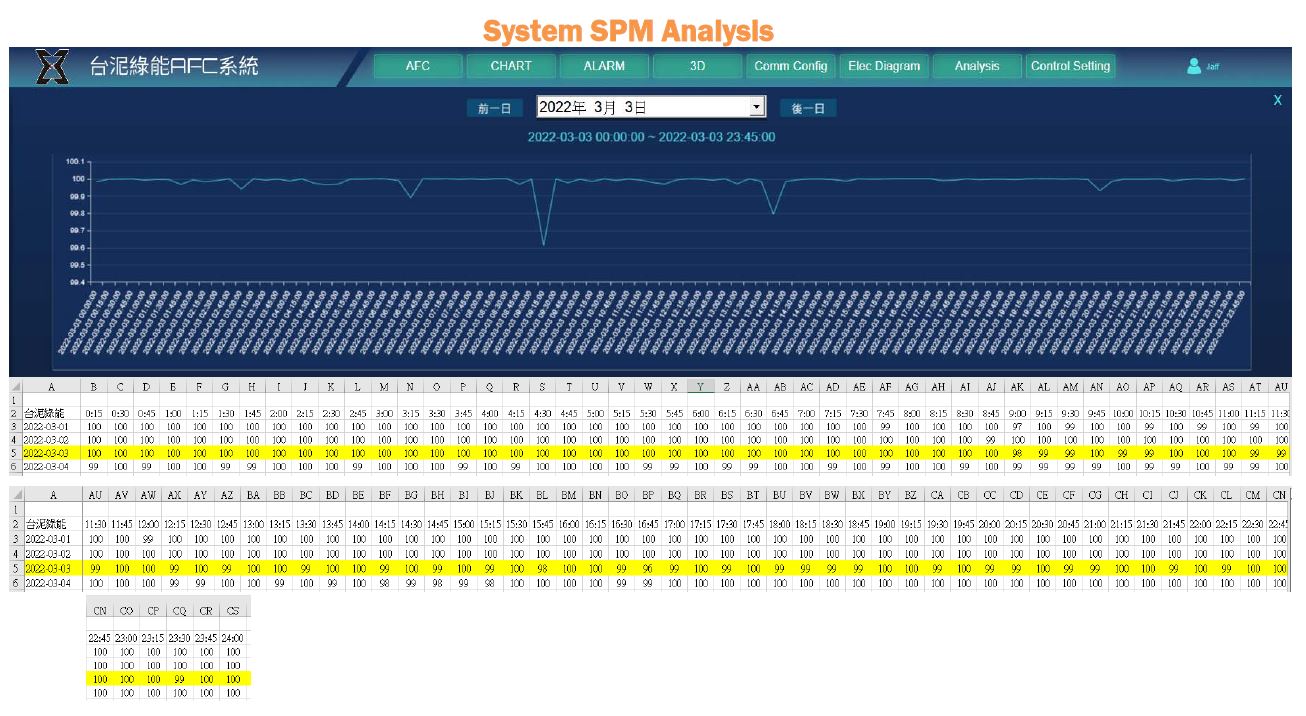Expand the date picker dropdown arrow

tap(757, 106)
